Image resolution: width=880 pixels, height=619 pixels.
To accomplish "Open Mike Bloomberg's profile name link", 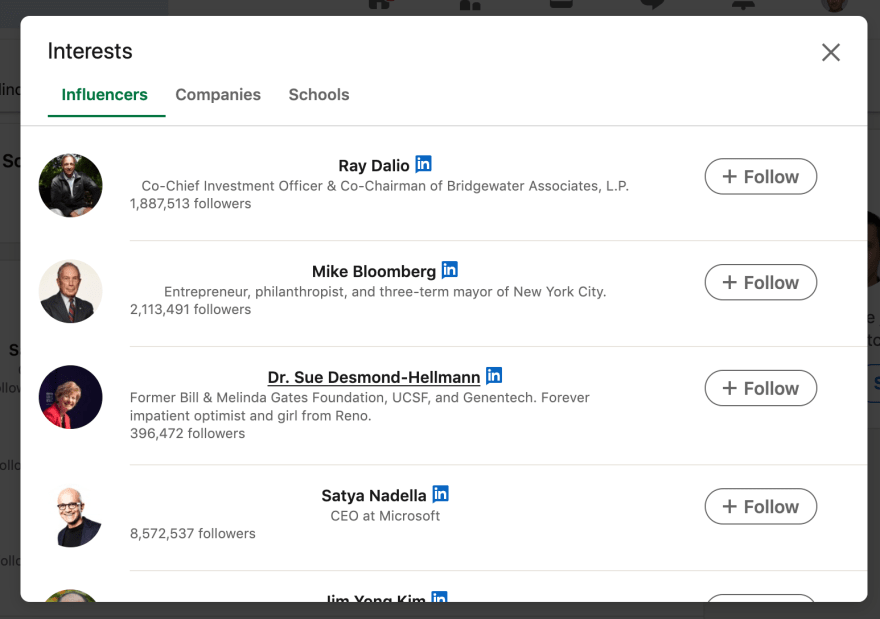I will (x=374, y=272).
